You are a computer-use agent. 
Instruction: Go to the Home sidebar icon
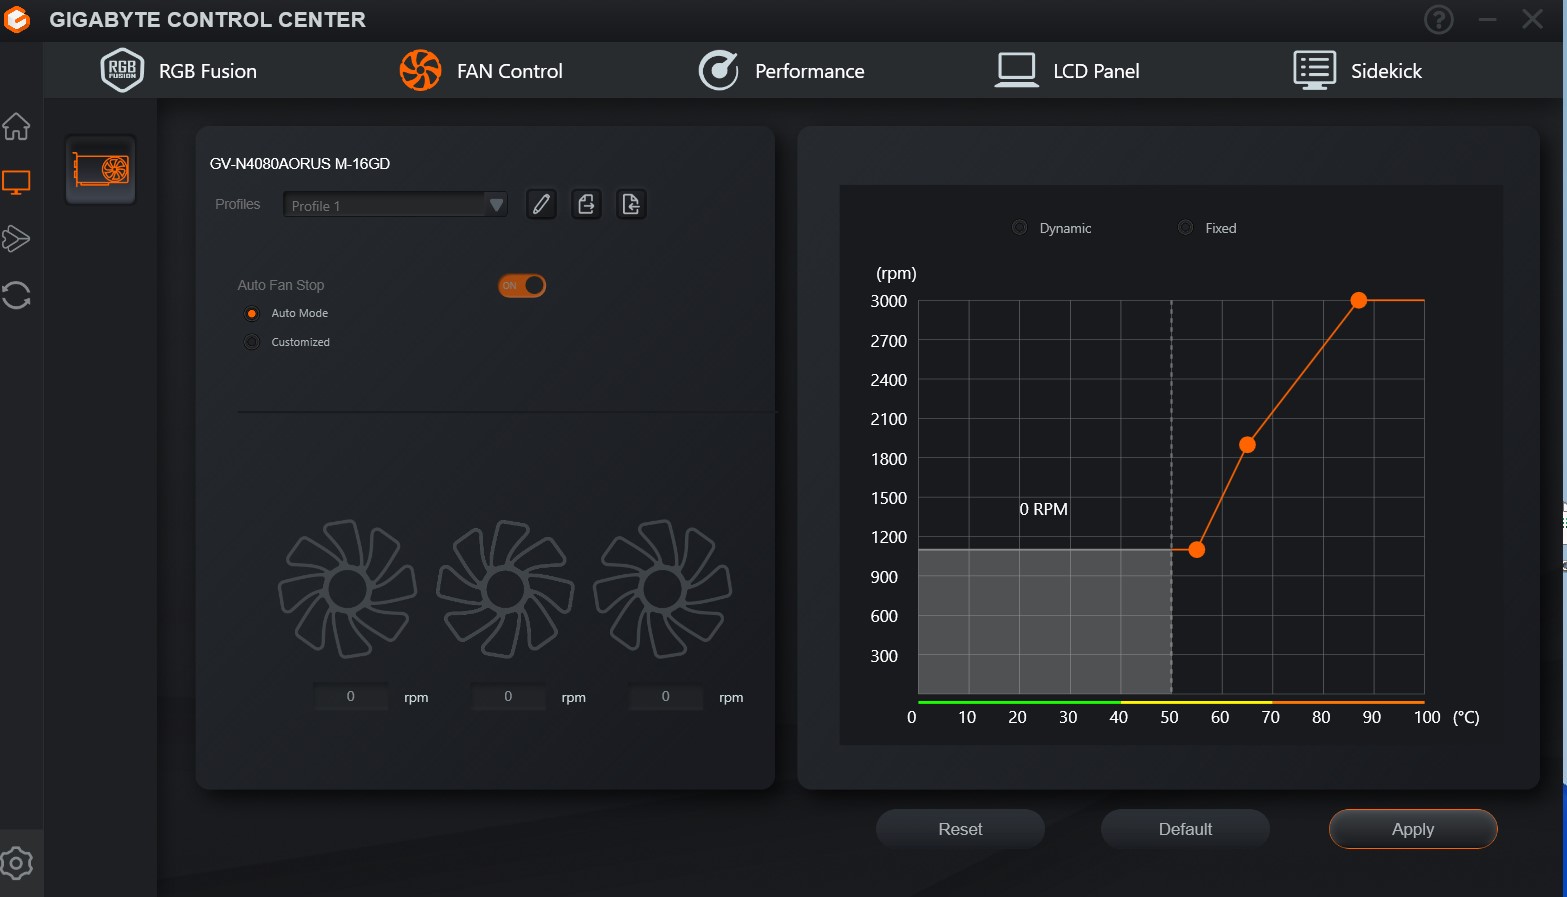click(x=17, y=127)
